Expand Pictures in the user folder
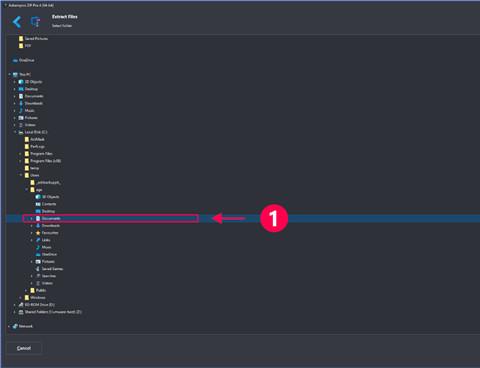Screen dimensions: 480x368 32,262
